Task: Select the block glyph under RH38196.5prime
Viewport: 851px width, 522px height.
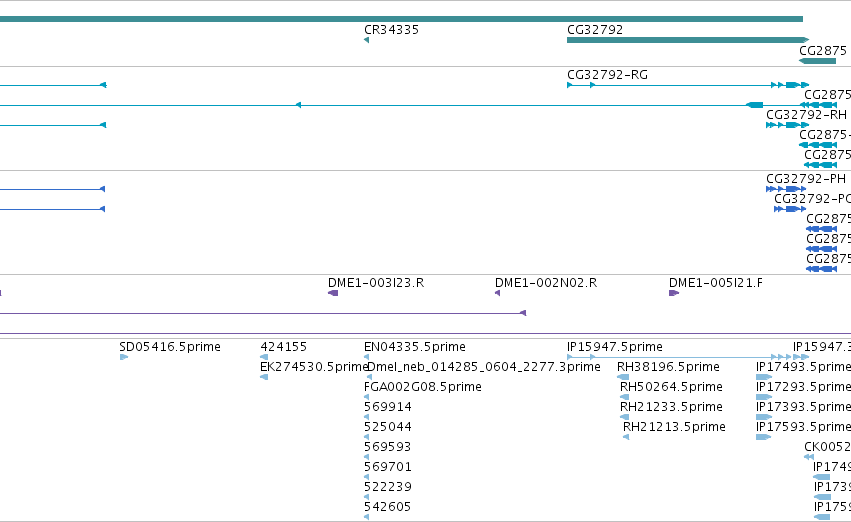Action: point(623,377)
